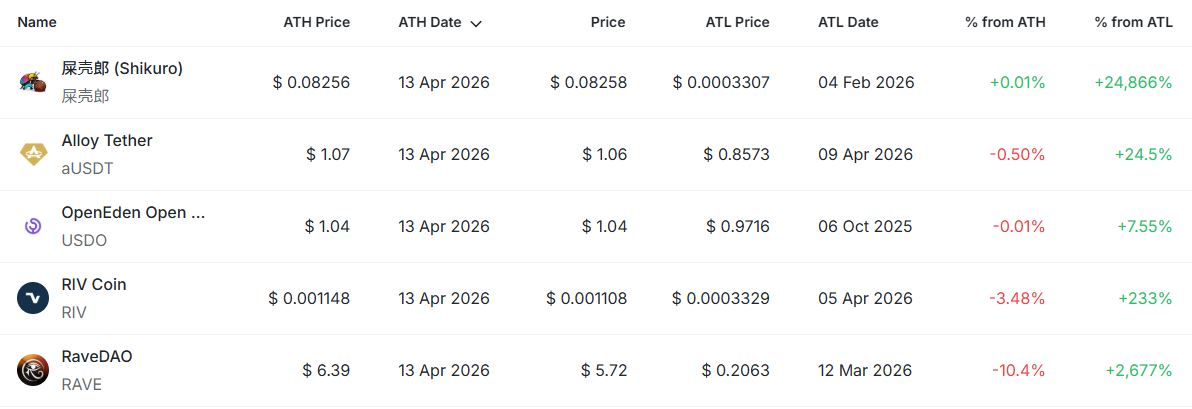Screen dimensions: 1192x409
Task: Sort table by Name column header
Action: (37, 22)
